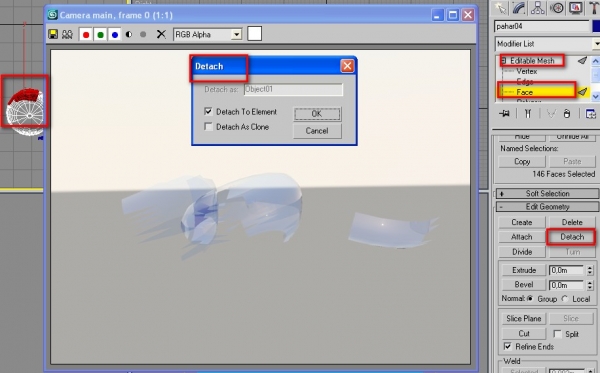Cancel the Detach dialog
Viewport: 600px width, 373px height.
coord(317,131)
